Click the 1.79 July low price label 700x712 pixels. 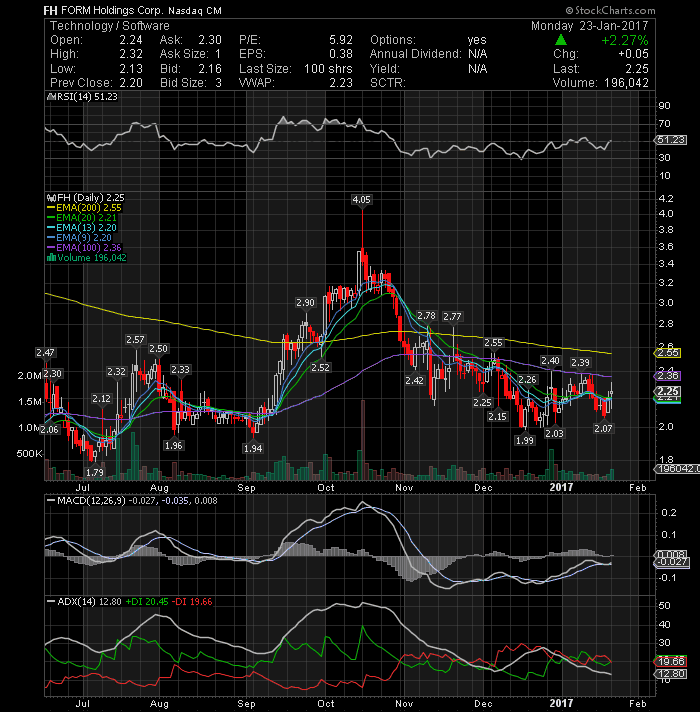[94, 472]
